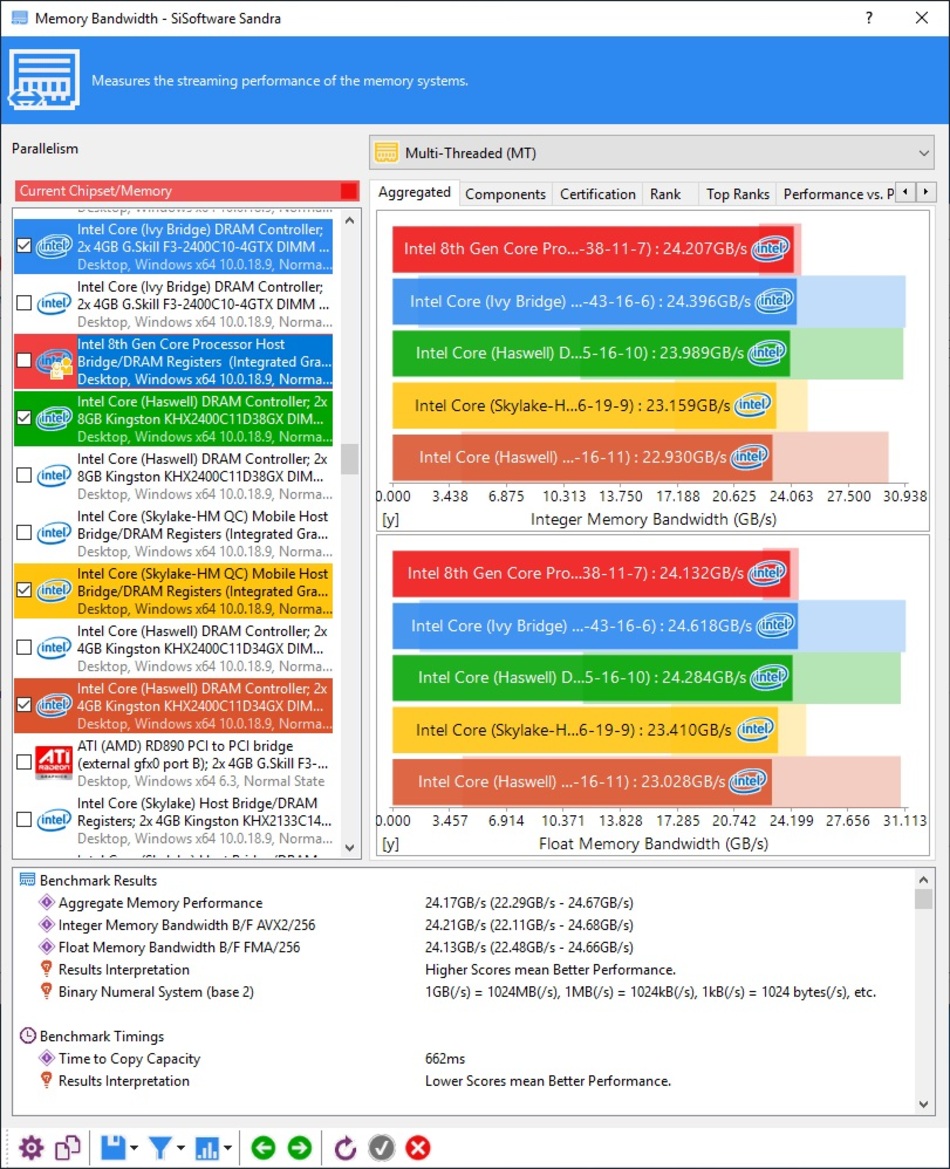Click the device list scrollbar down arrow

coord(350,848)
